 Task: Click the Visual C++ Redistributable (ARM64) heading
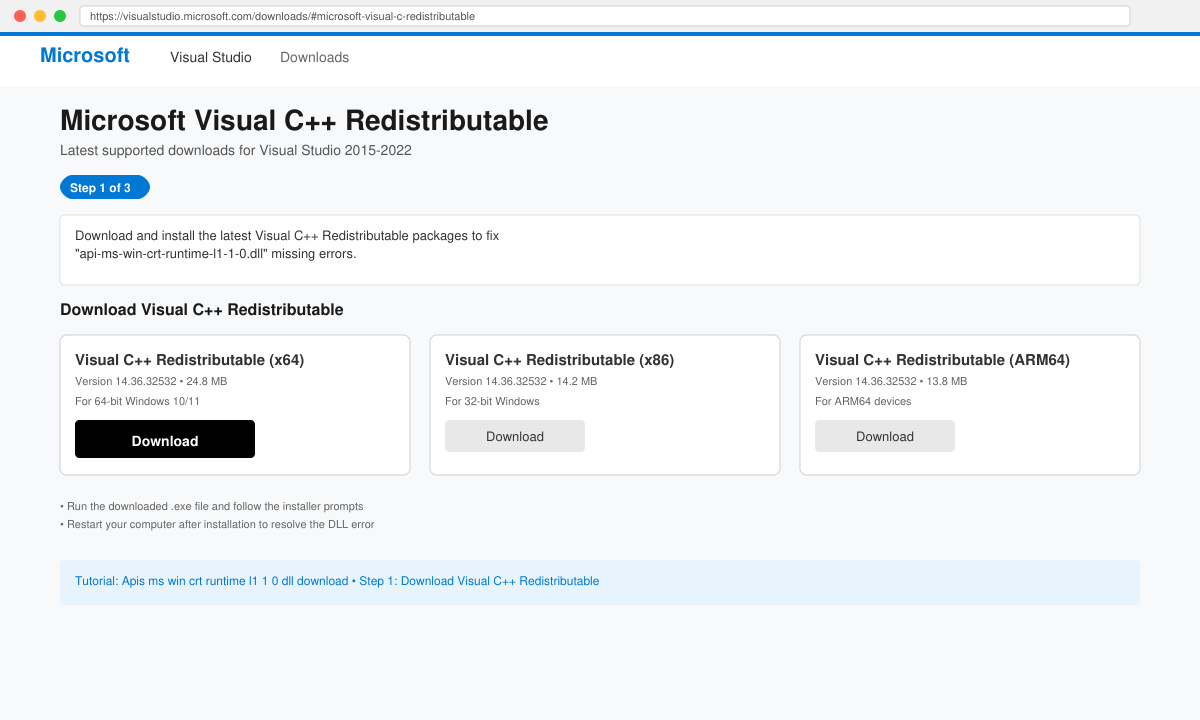point(942,360)
